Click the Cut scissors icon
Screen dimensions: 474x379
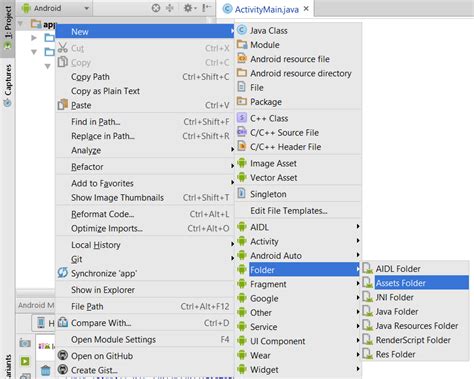click(x=63, y=48)
